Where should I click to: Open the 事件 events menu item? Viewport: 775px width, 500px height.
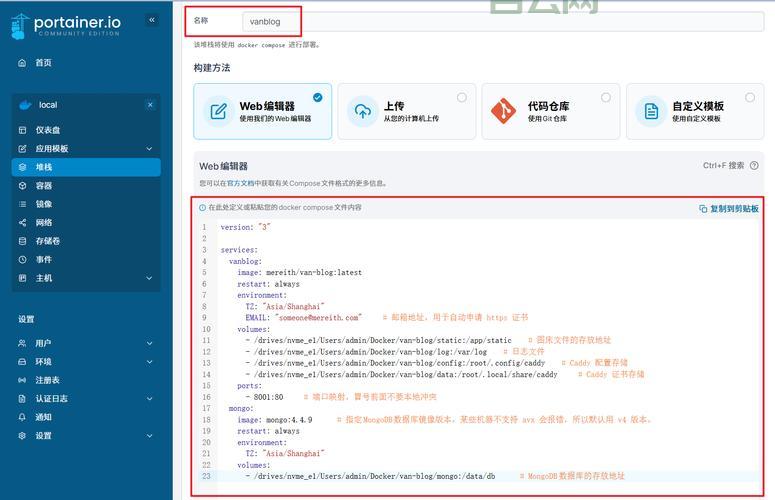click(x=86, y=259)
